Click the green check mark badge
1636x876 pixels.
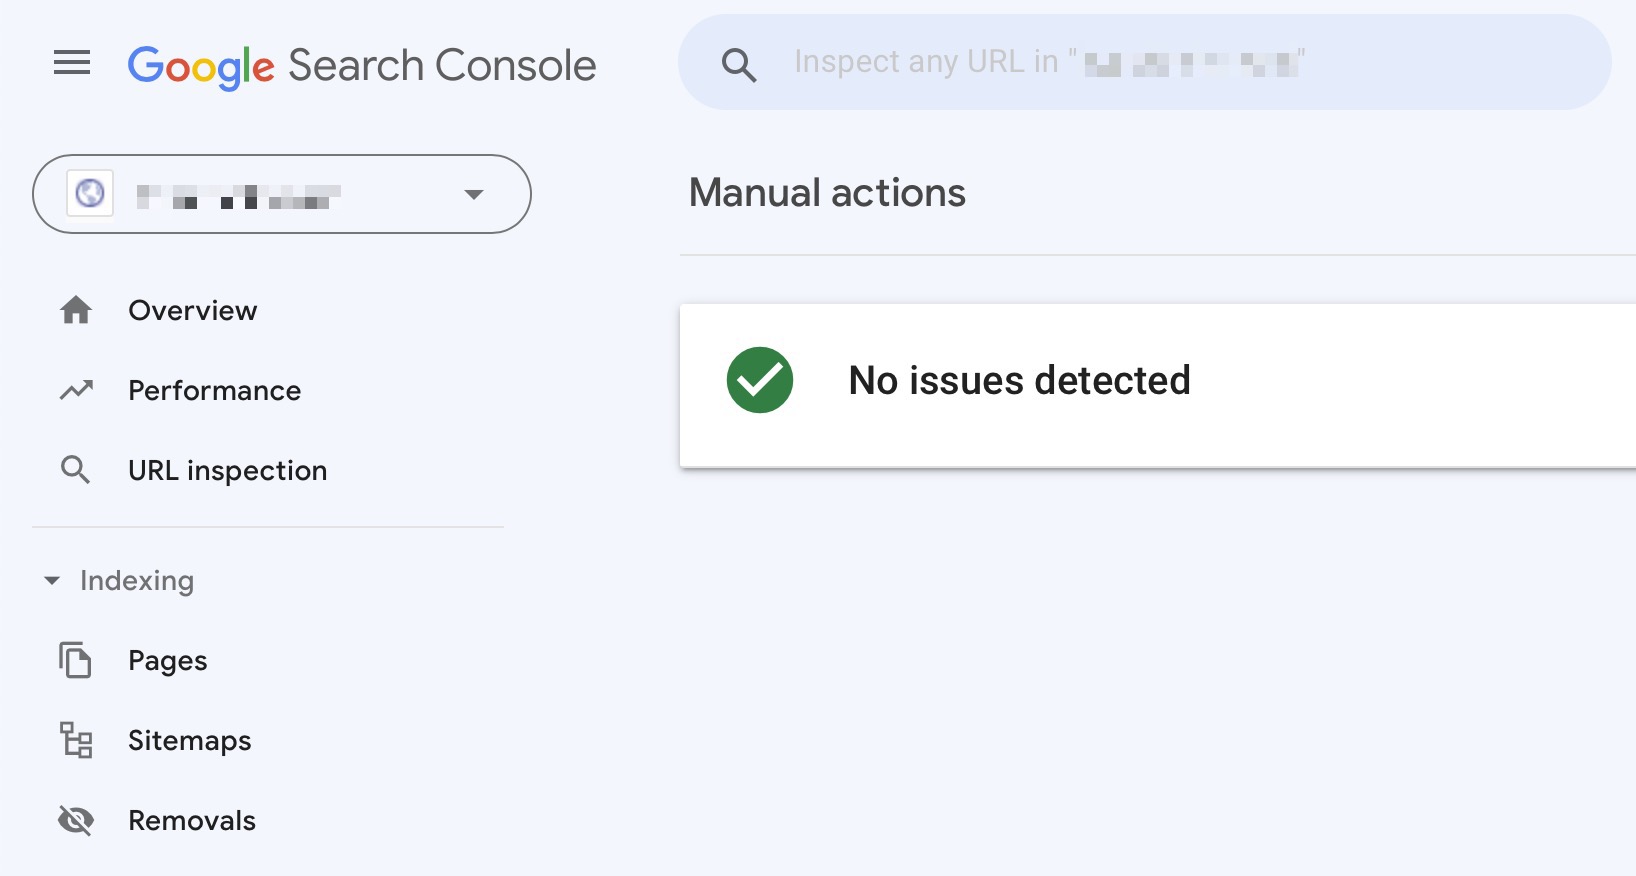click(759, 380)
